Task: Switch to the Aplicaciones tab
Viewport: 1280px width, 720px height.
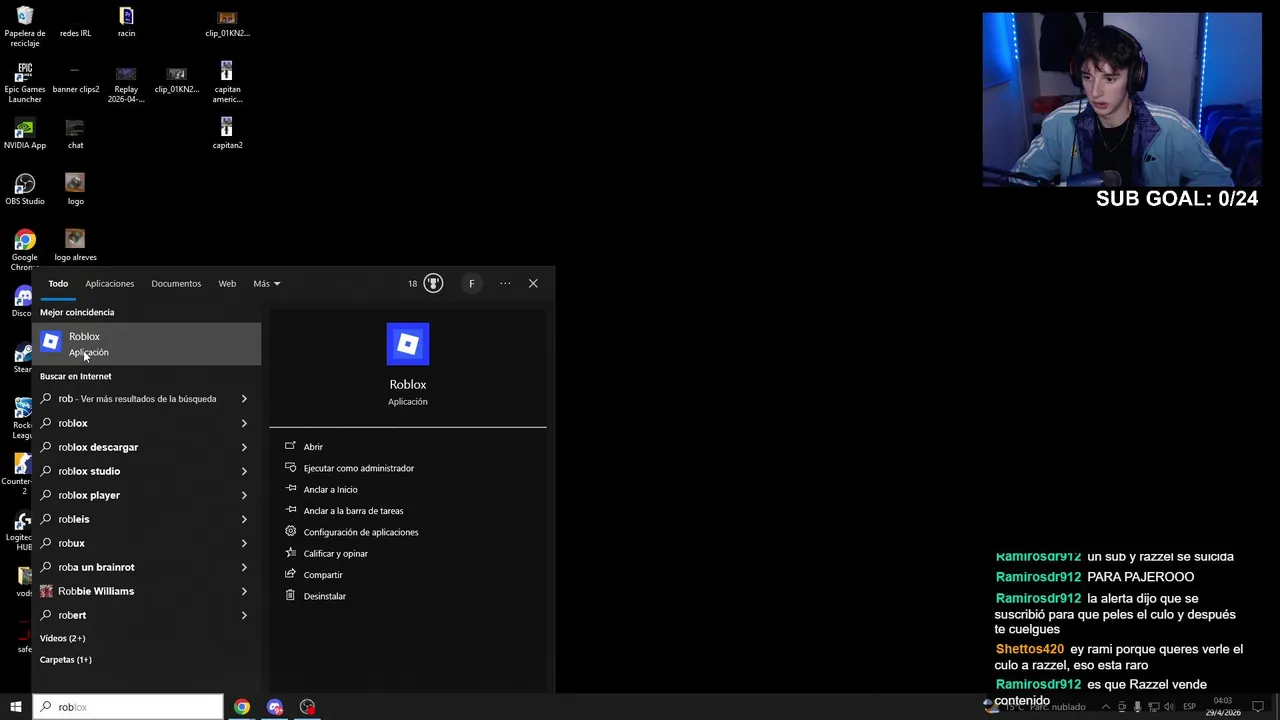Action: pyautogui.click(x=109, y=284)
